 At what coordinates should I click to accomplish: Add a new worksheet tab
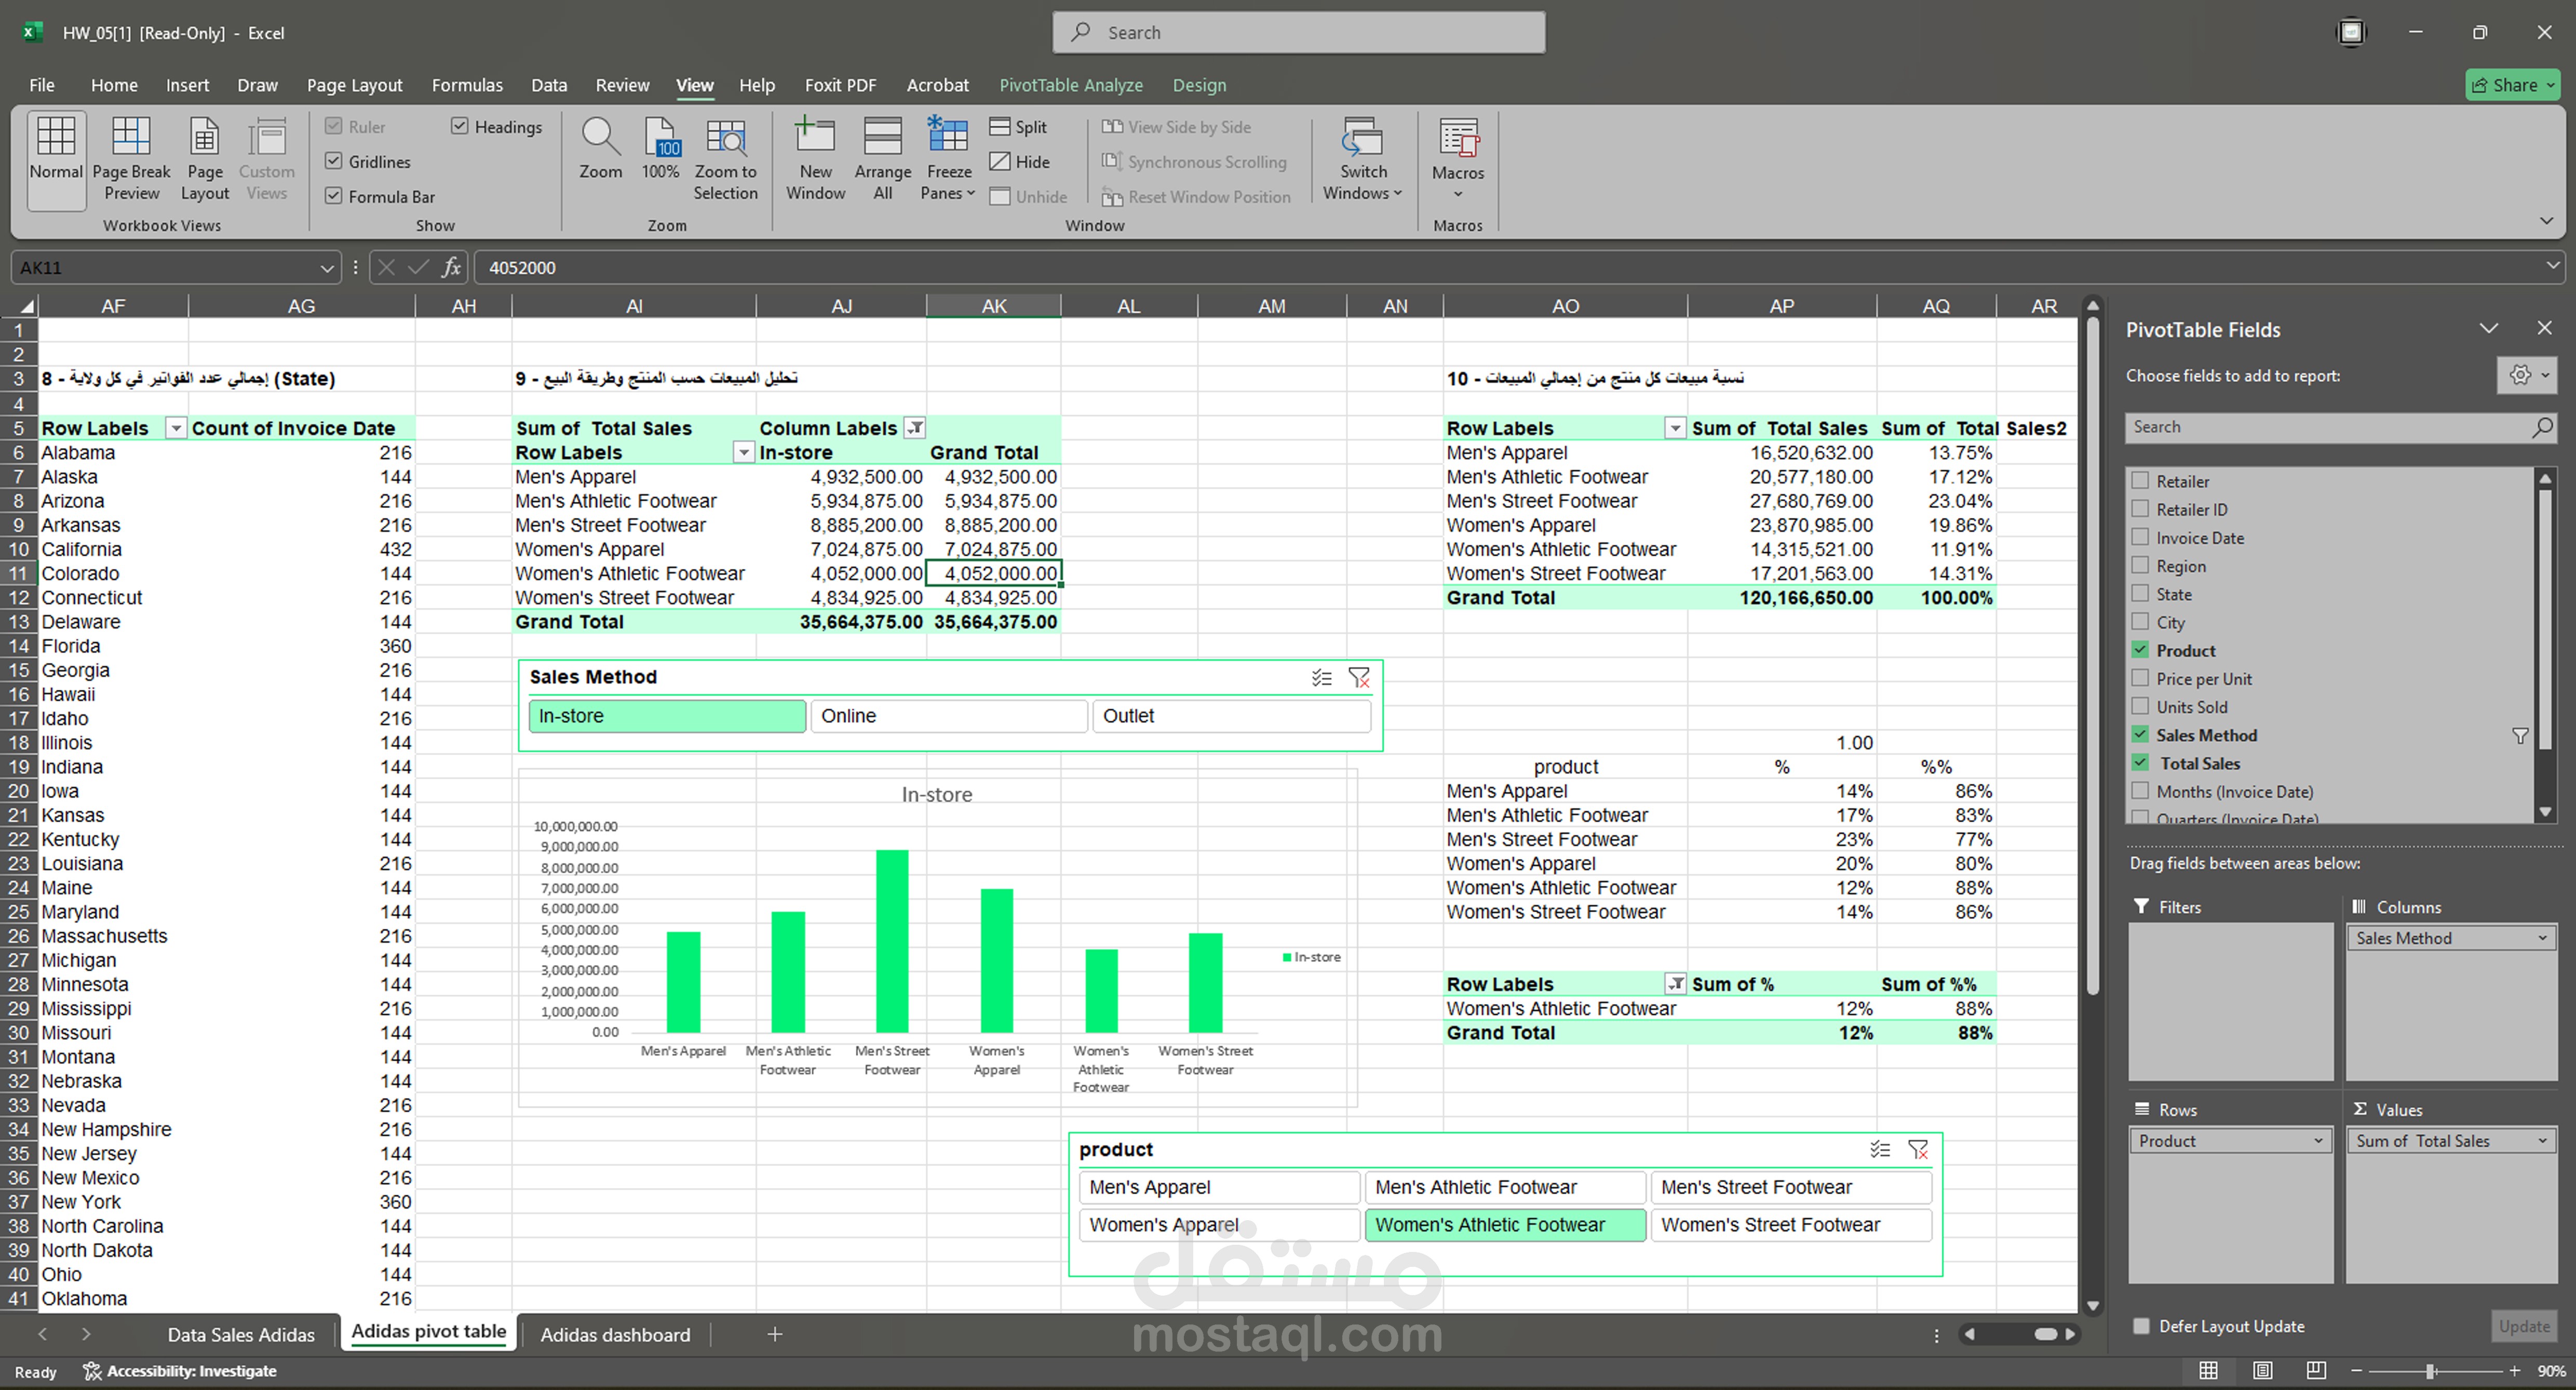775,1334
